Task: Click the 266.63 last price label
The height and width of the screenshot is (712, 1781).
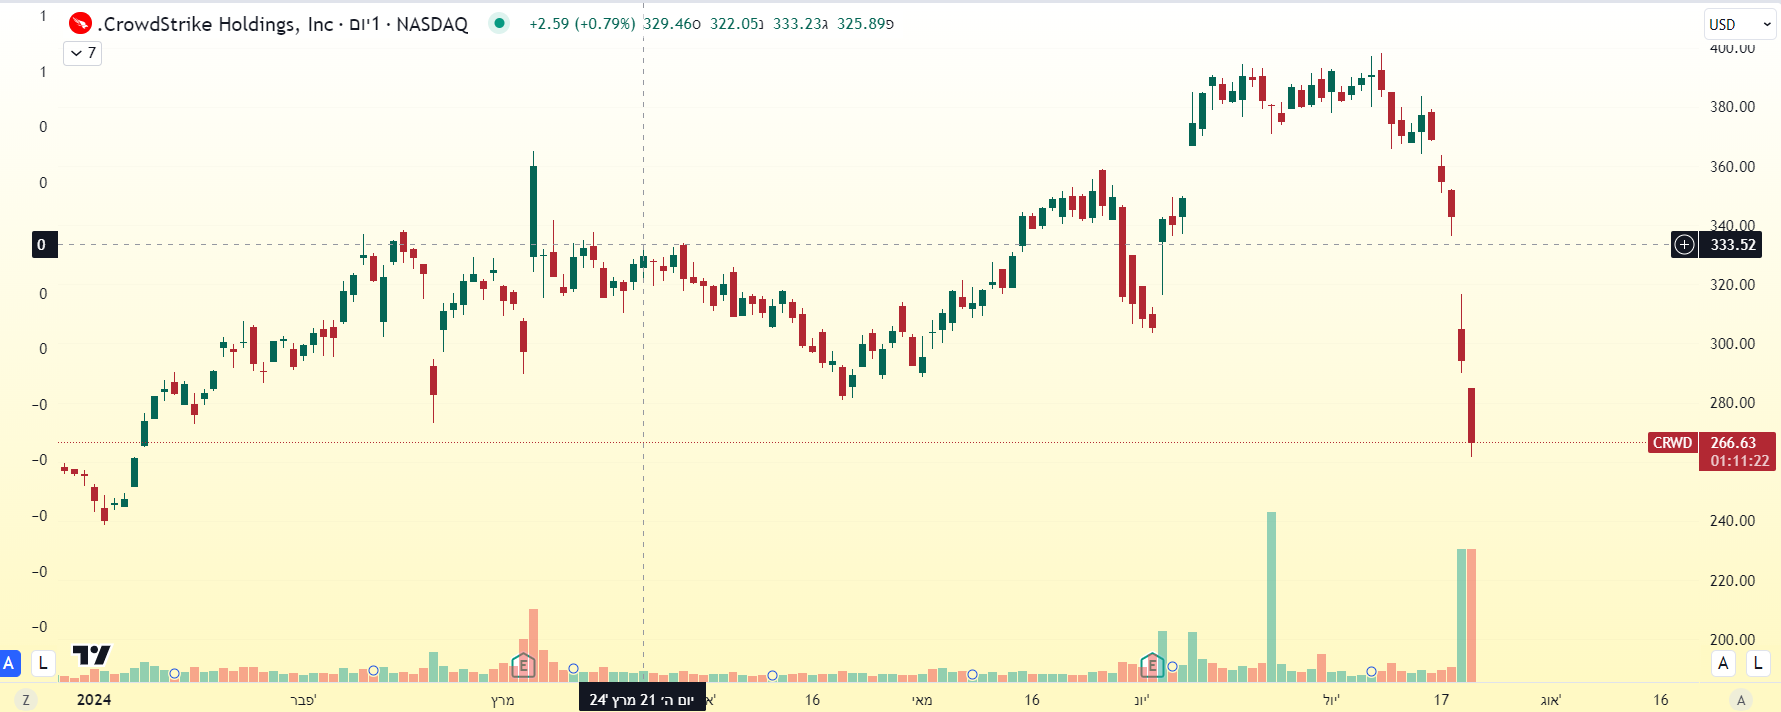Action: [x=1733, y=442]
